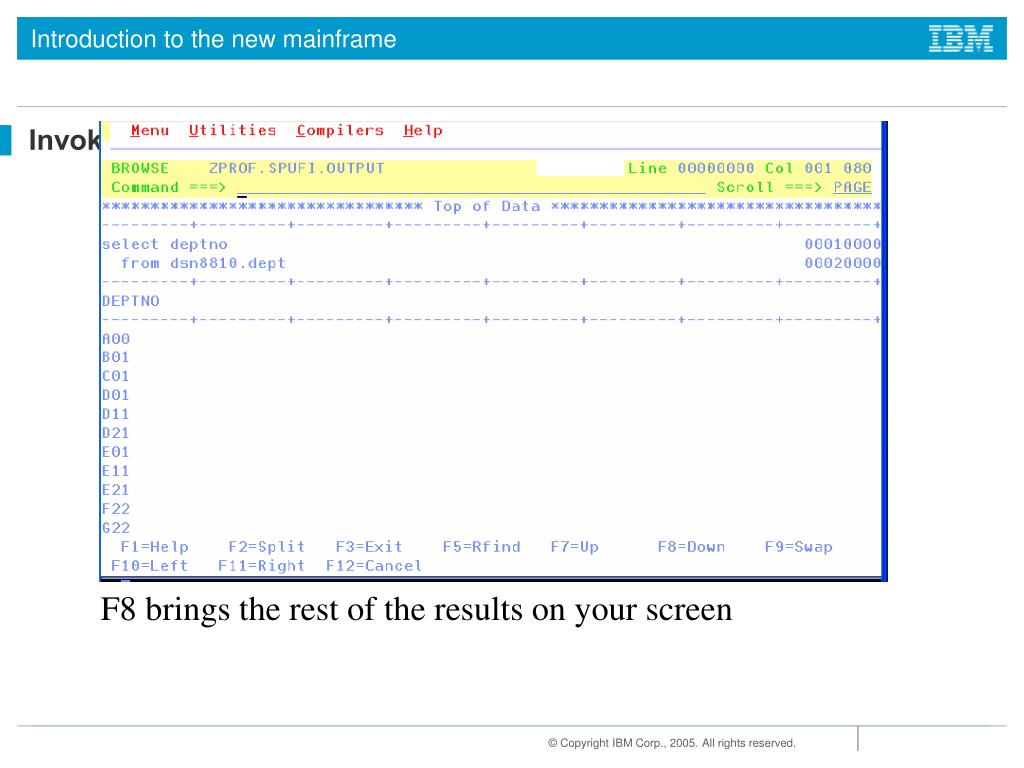Viewport: 1024px width, 768px height.
Task: Click the F8 caption below the terminal
Action: (x=416, y=610)
